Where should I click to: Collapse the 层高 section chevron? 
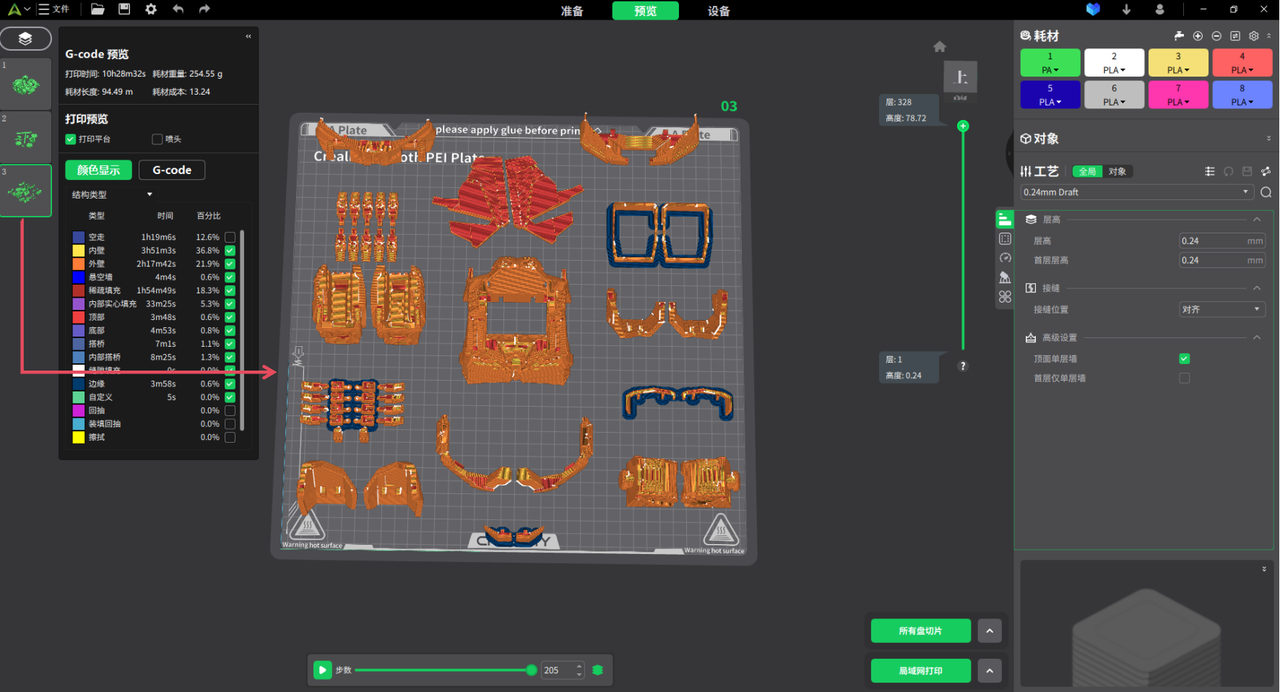pyautogui.click(x=1257, y=220)
